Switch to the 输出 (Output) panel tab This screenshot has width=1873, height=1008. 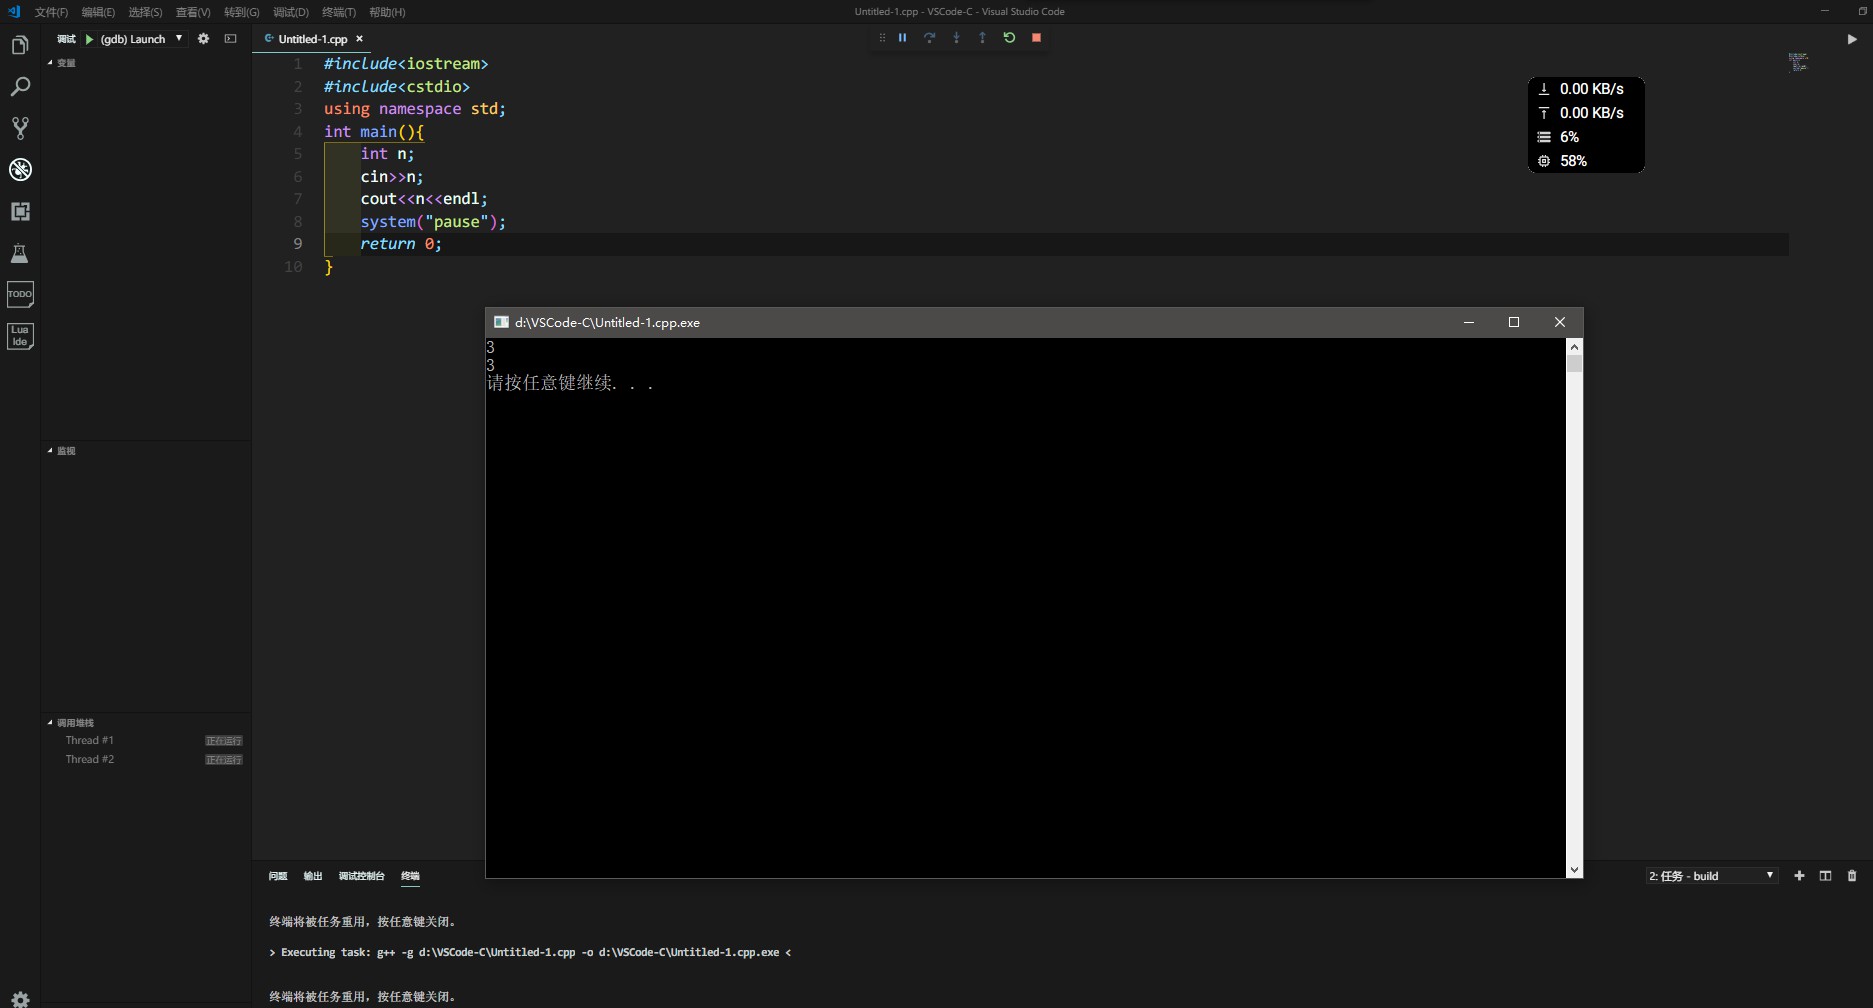(x=313, y=876)
